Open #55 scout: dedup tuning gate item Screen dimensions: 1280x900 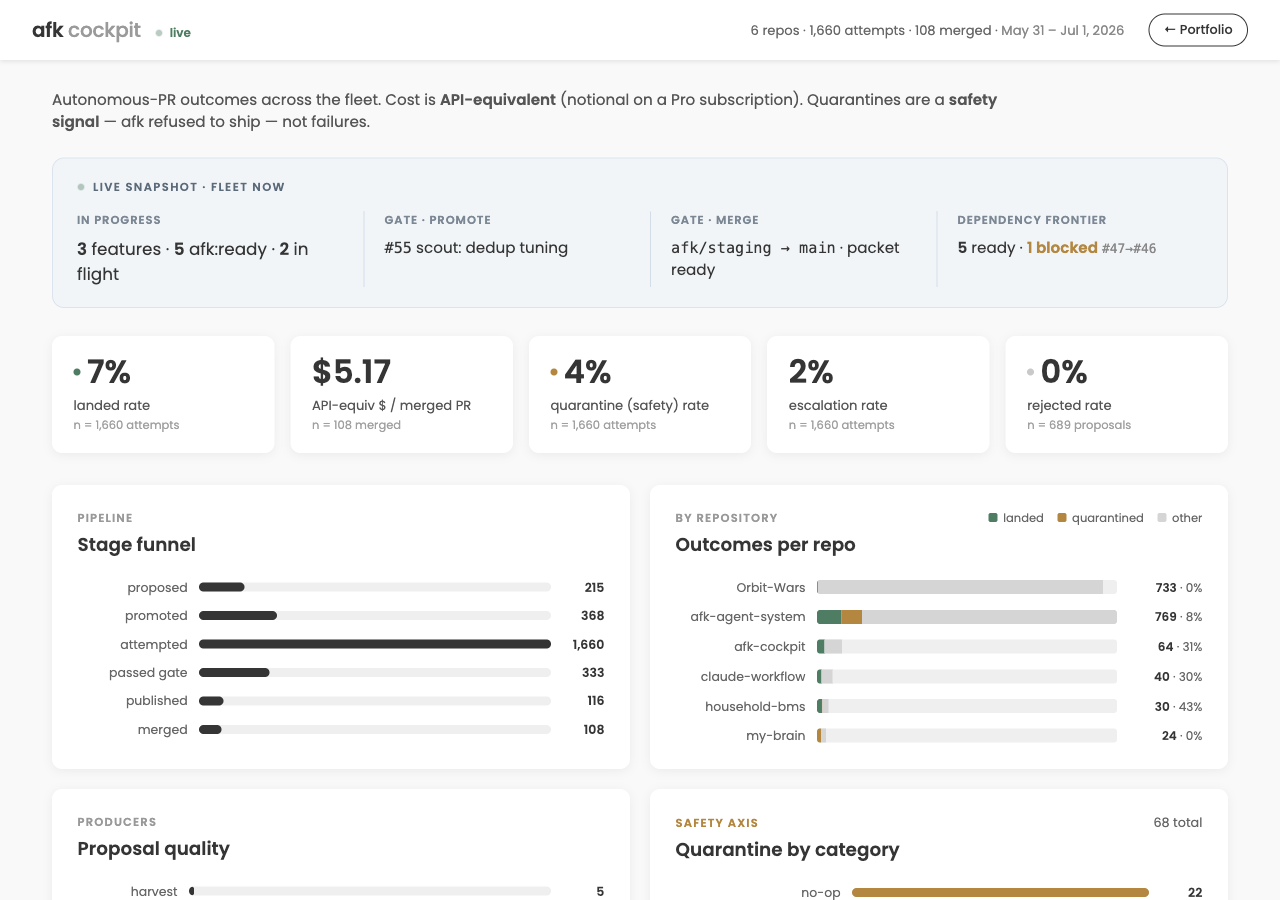tap(476, 248)
